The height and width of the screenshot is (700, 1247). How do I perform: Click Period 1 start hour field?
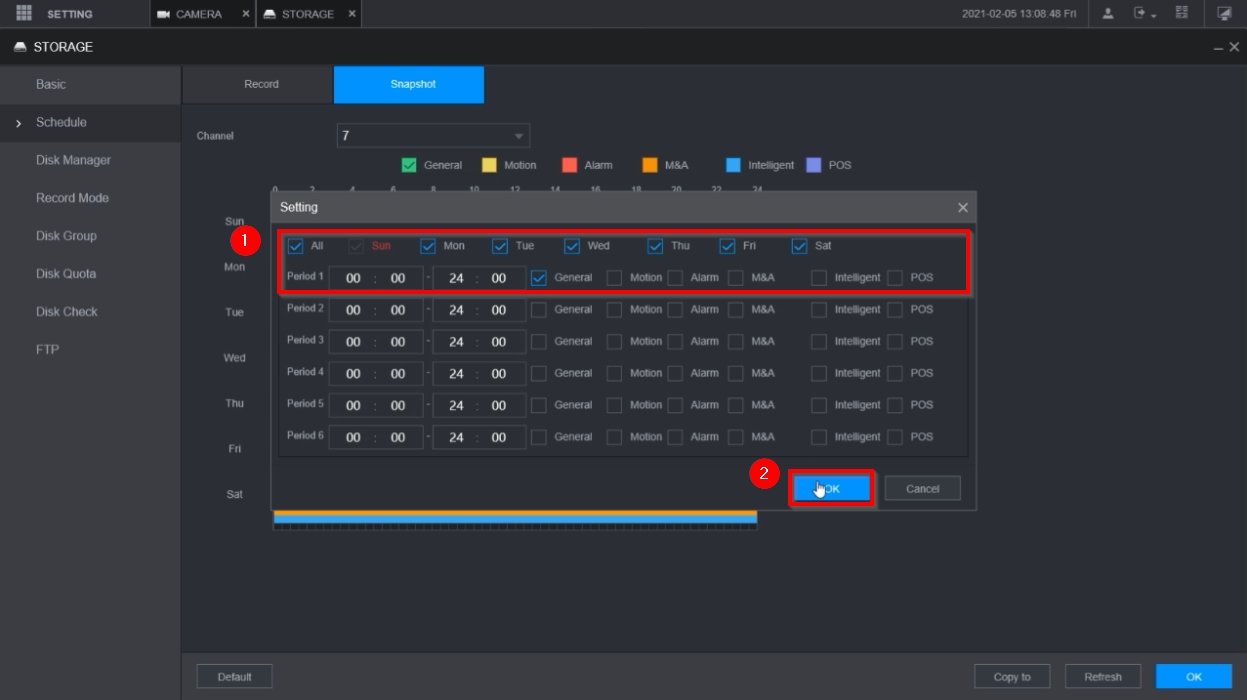point(353,278)
